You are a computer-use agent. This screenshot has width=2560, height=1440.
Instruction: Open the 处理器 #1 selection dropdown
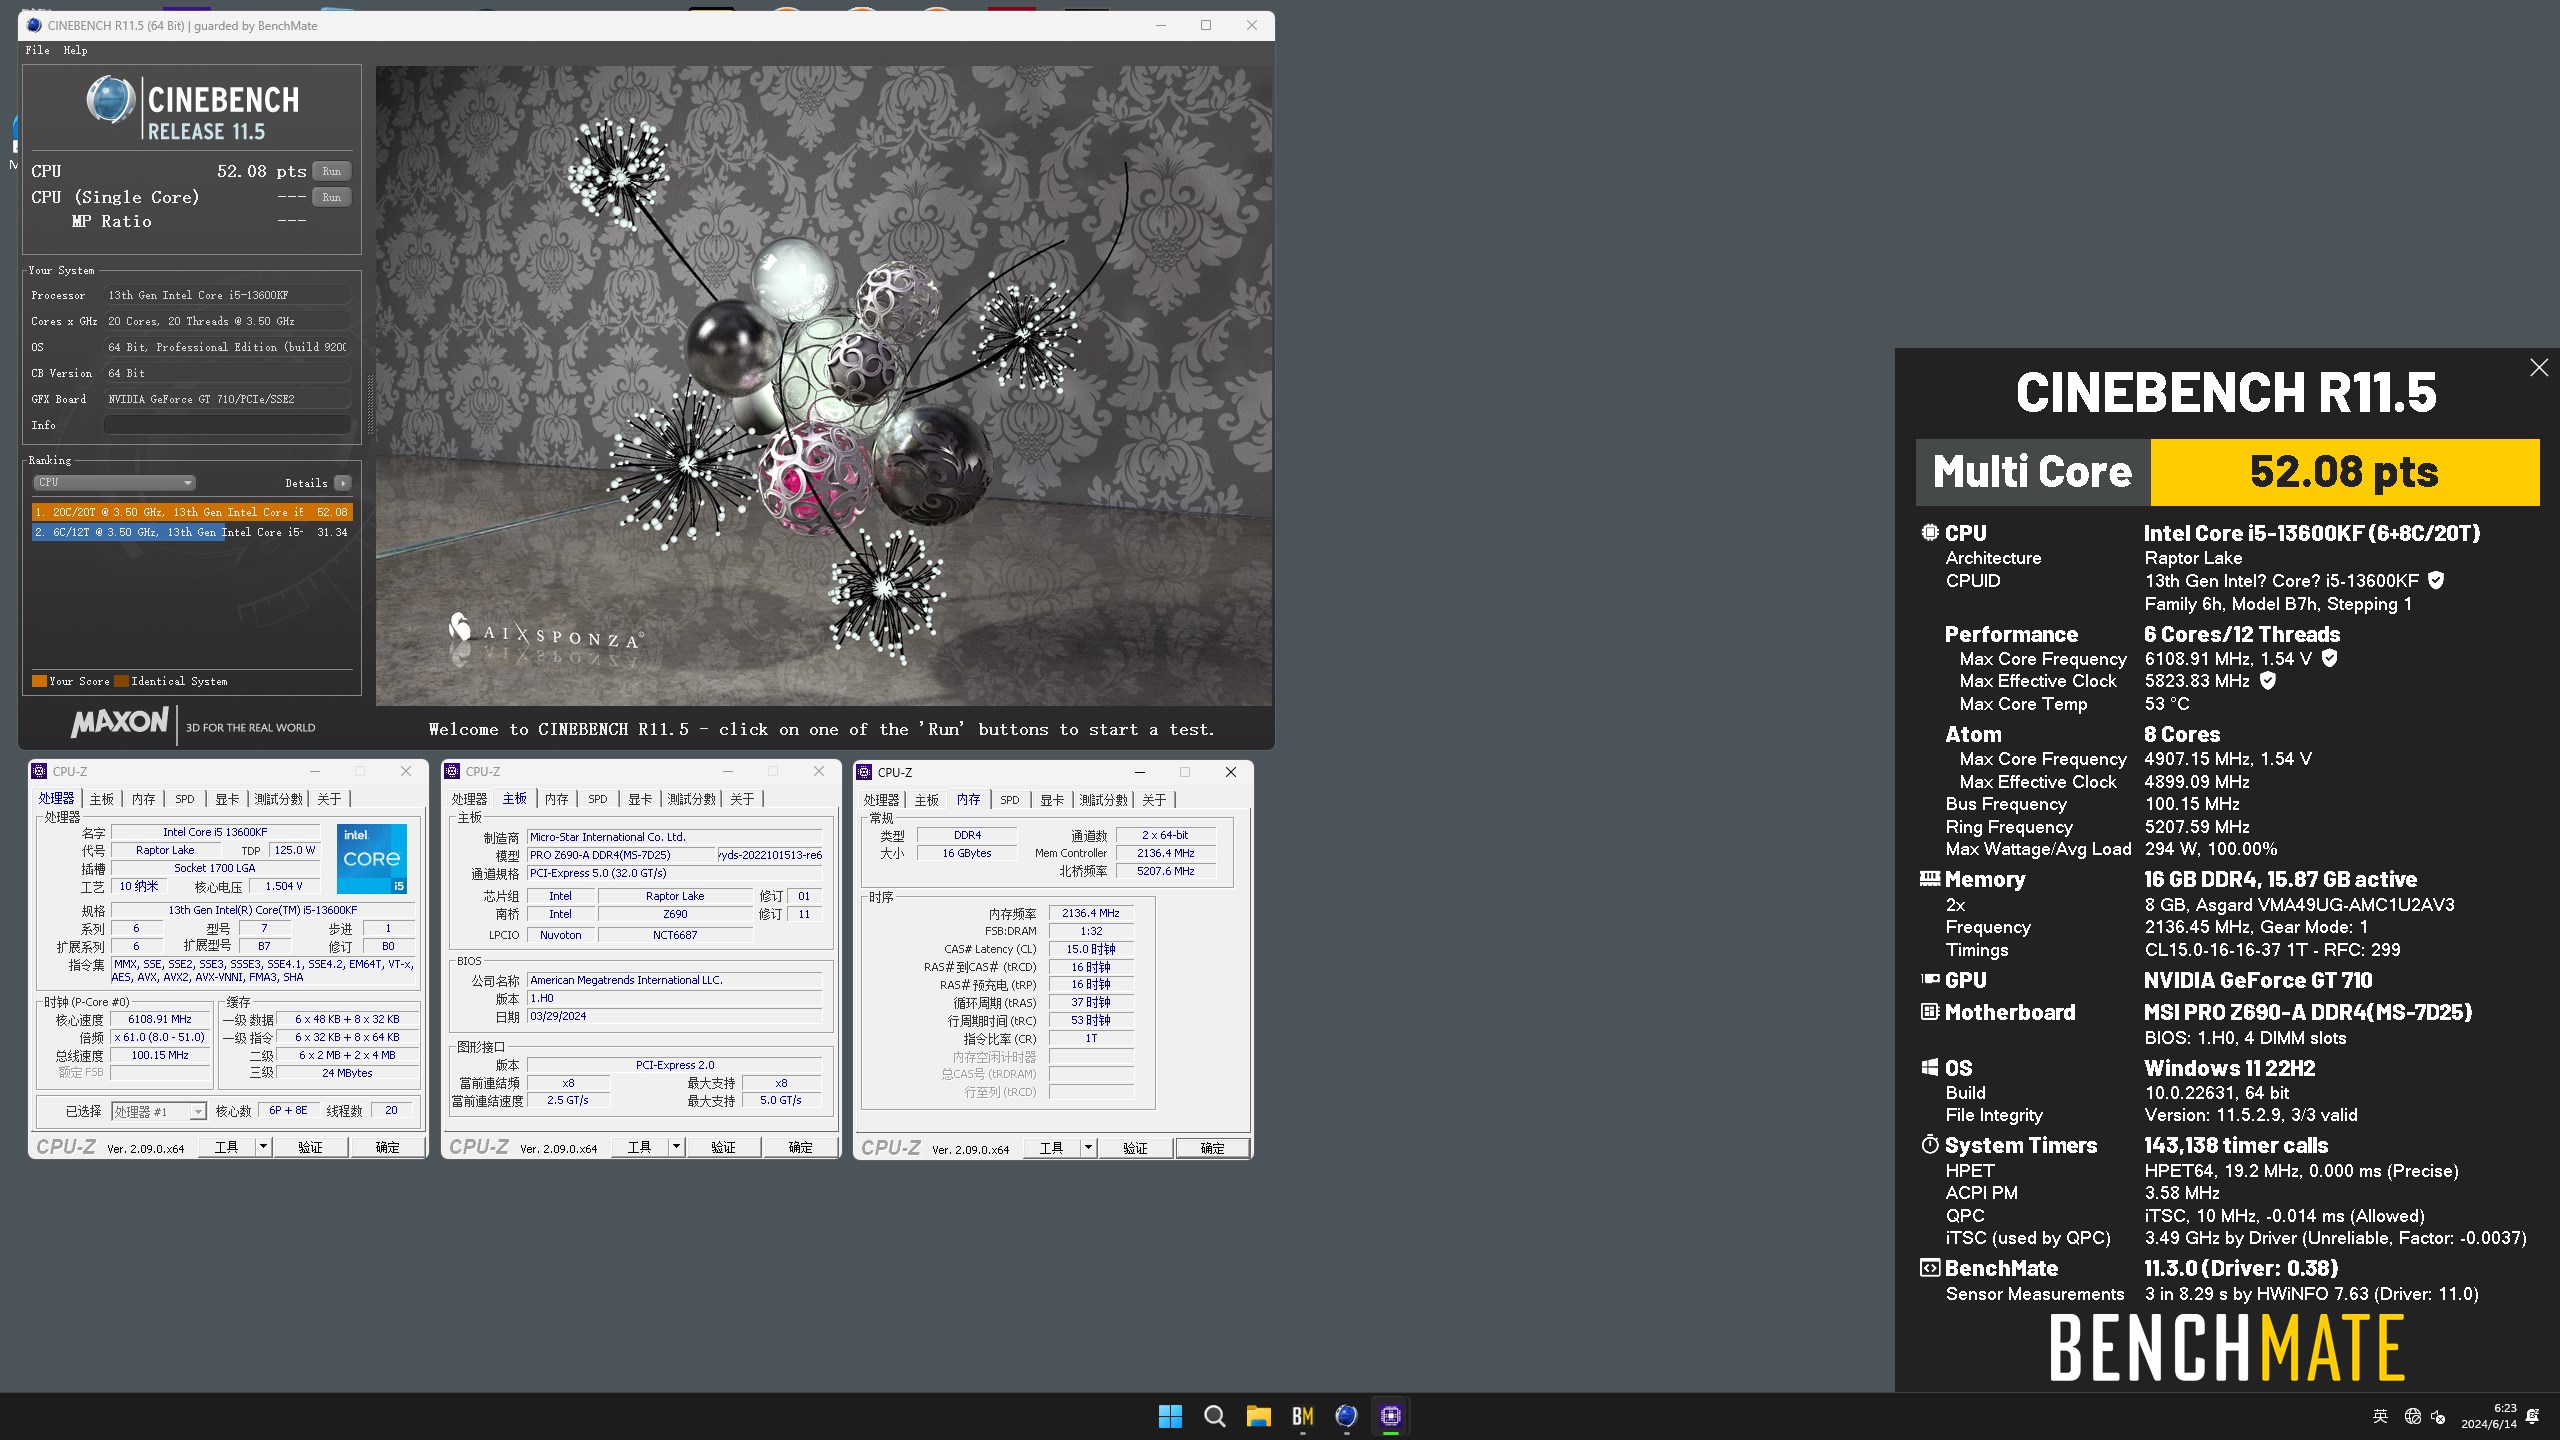click(x=158, y=1111)
